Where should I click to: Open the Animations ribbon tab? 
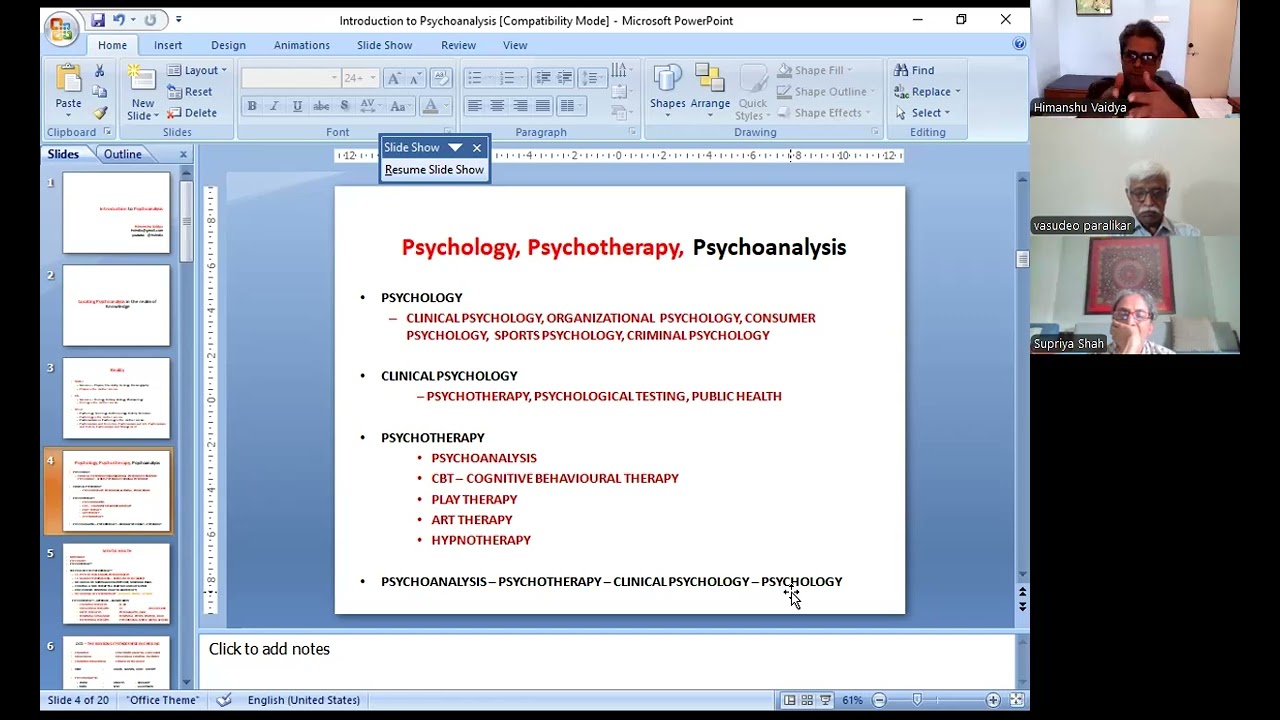[302, 45]
